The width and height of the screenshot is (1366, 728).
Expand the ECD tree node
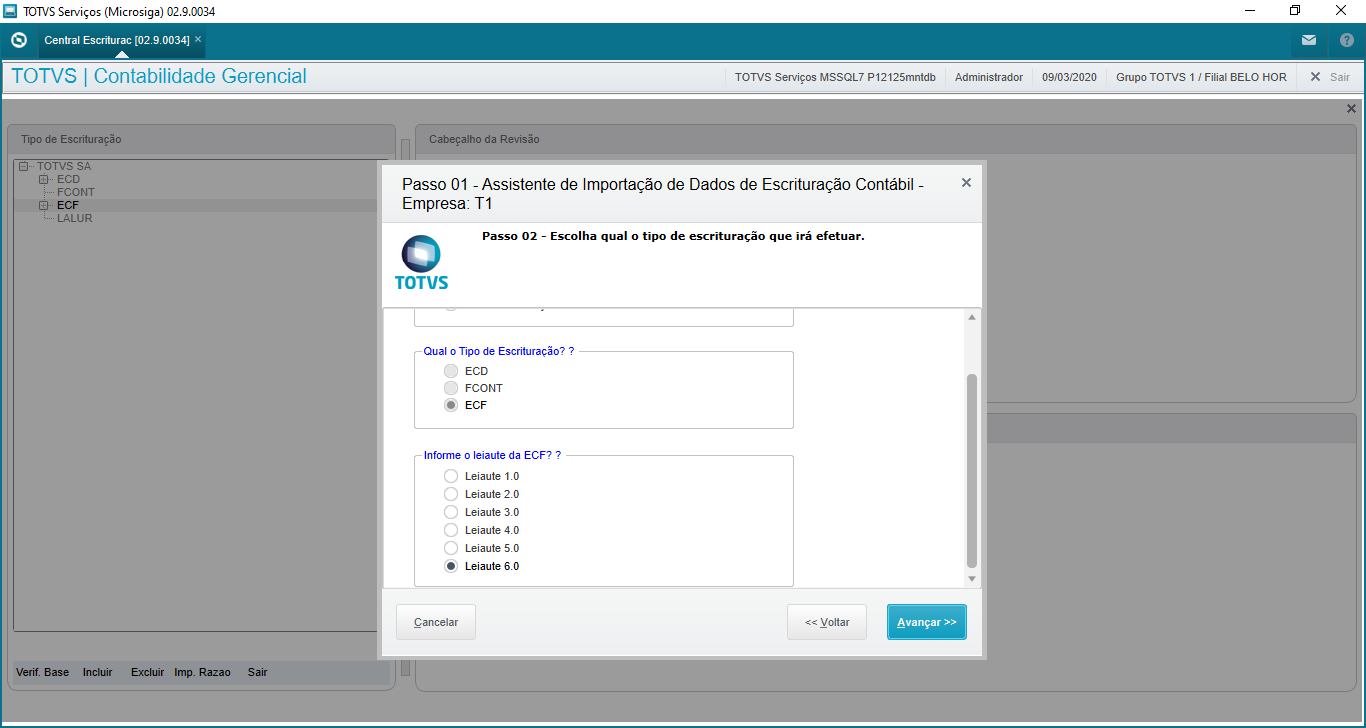point(43,179)
